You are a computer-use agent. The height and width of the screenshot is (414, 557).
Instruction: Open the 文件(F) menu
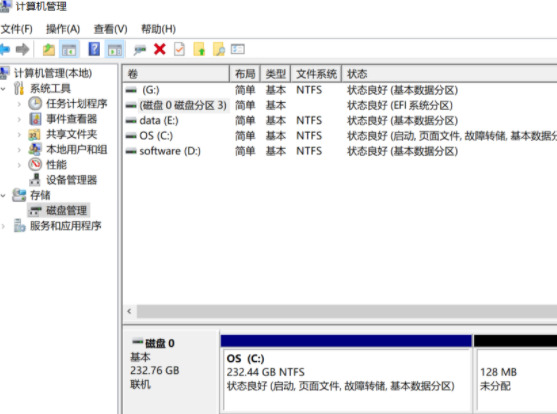pyautogui.click(x=16, y=29)
